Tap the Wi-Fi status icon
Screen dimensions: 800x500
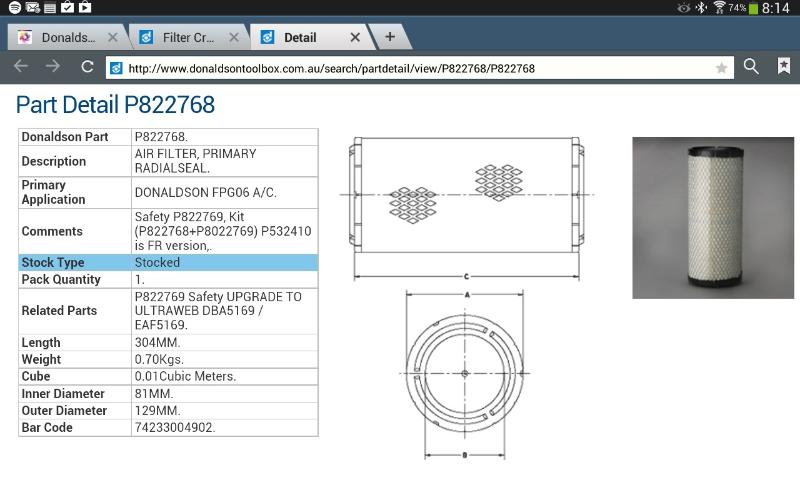(x=719, y=8)
